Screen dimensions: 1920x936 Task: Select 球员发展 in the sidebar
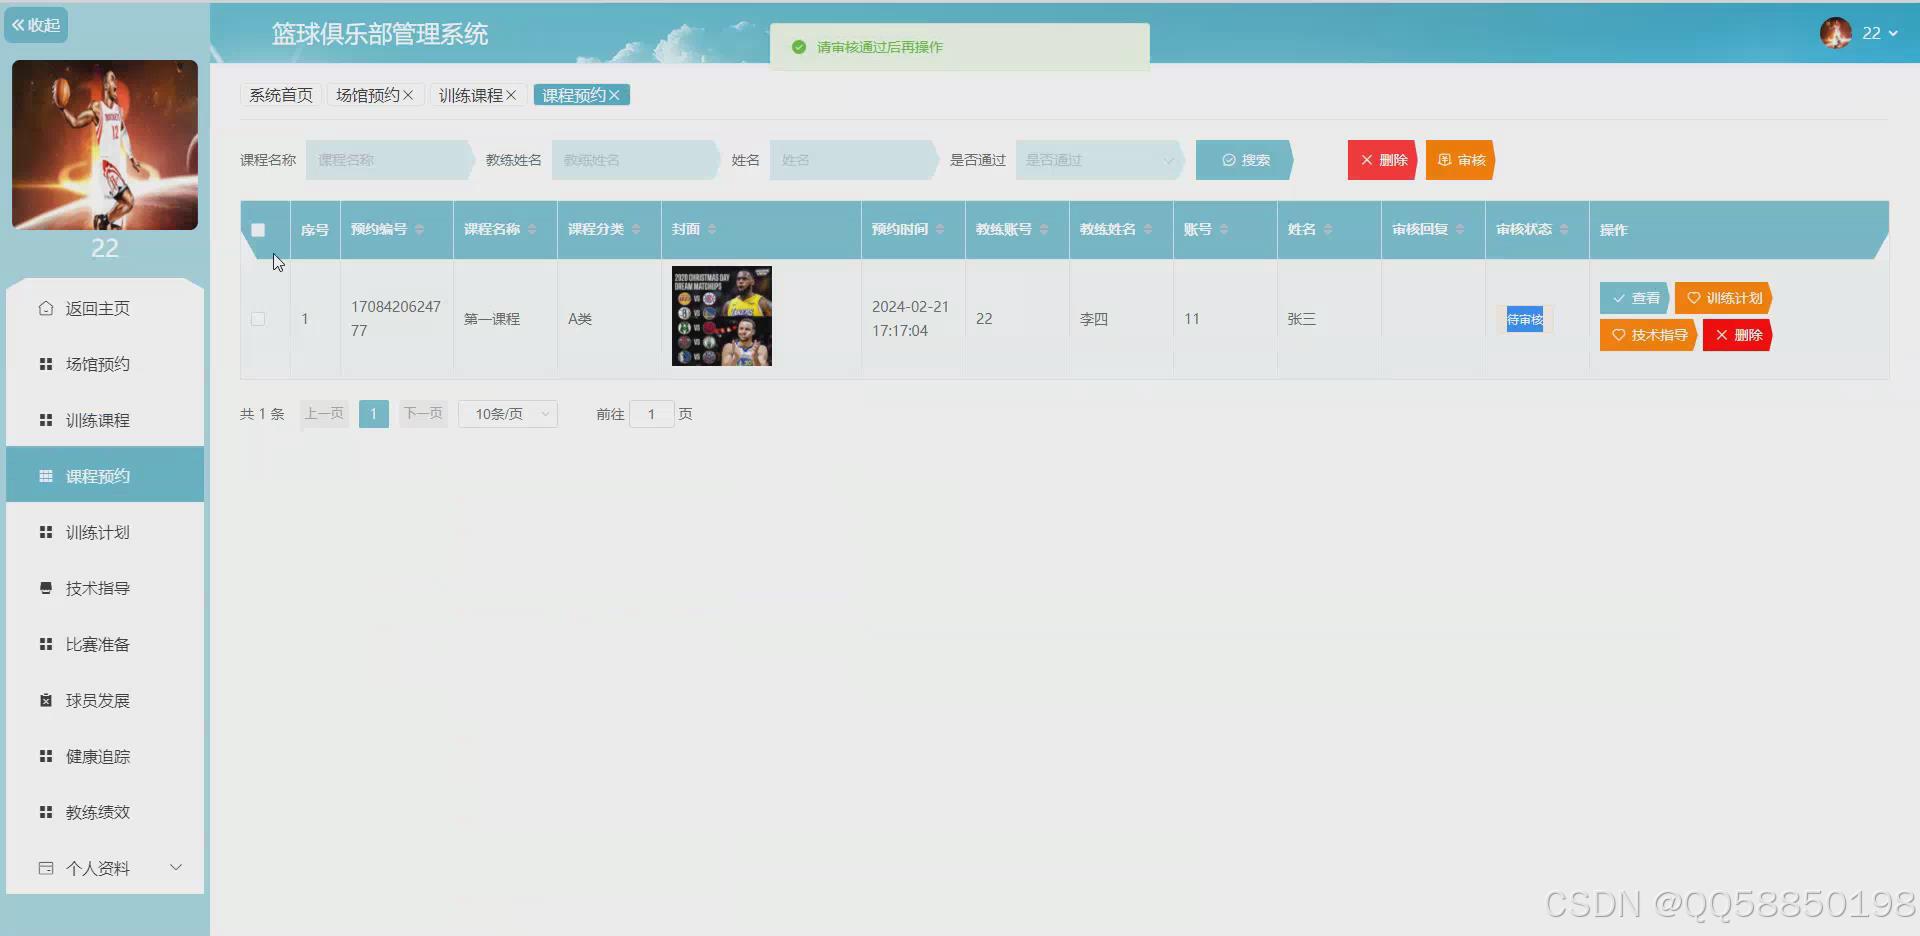97,699
